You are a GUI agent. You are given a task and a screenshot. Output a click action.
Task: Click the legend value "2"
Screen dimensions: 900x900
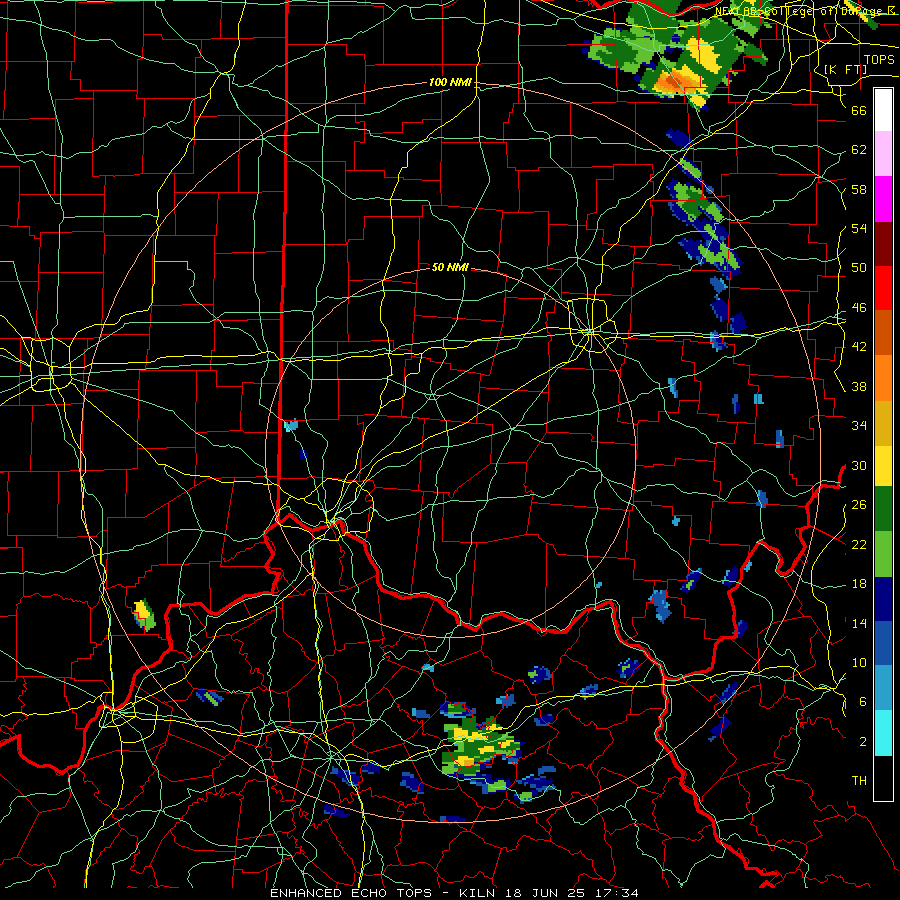(x=863, y=741)
